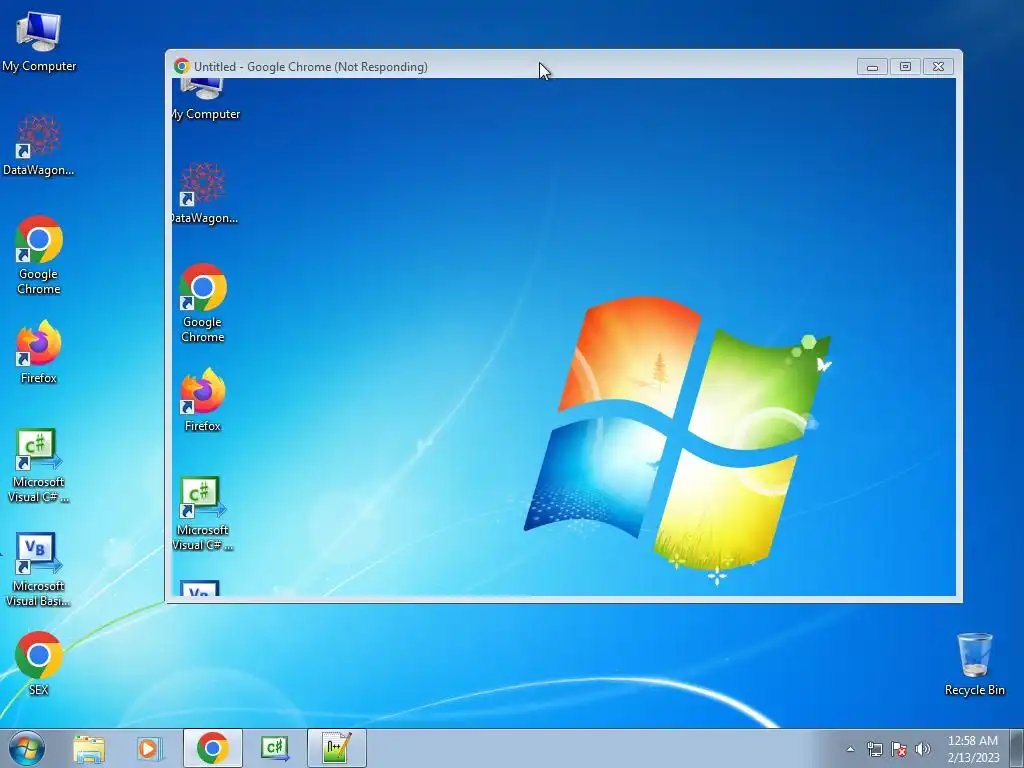Open the Windows Start menu
Viewport: 1024px width, 768px height.
point(27,748)
